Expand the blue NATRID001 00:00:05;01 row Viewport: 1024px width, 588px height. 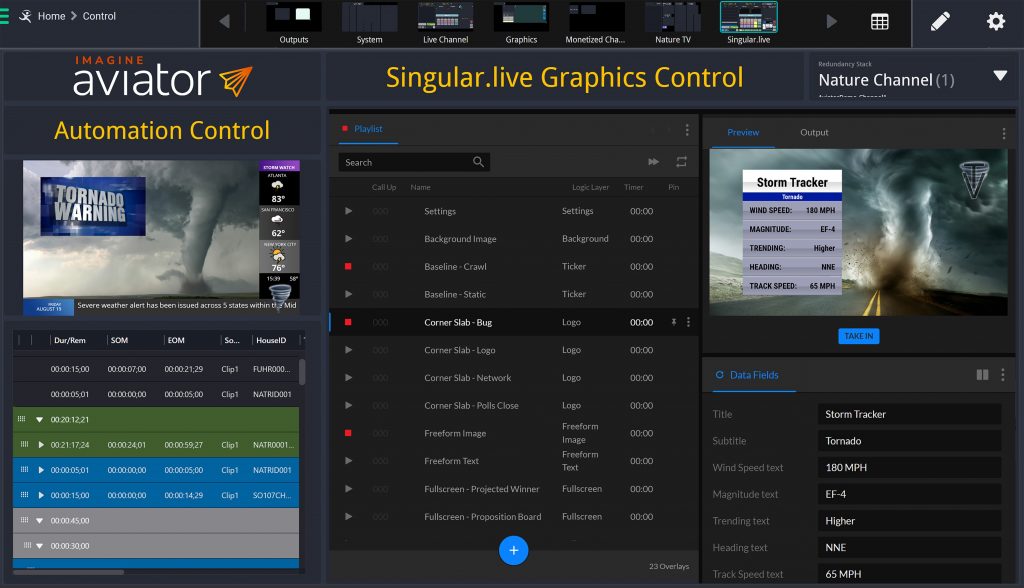pyautogui.click(x=41, y=470)
